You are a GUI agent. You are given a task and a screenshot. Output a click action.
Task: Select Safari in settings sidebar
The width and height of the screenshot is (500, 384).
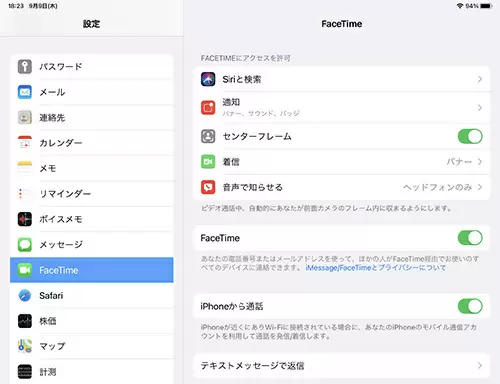92,295
